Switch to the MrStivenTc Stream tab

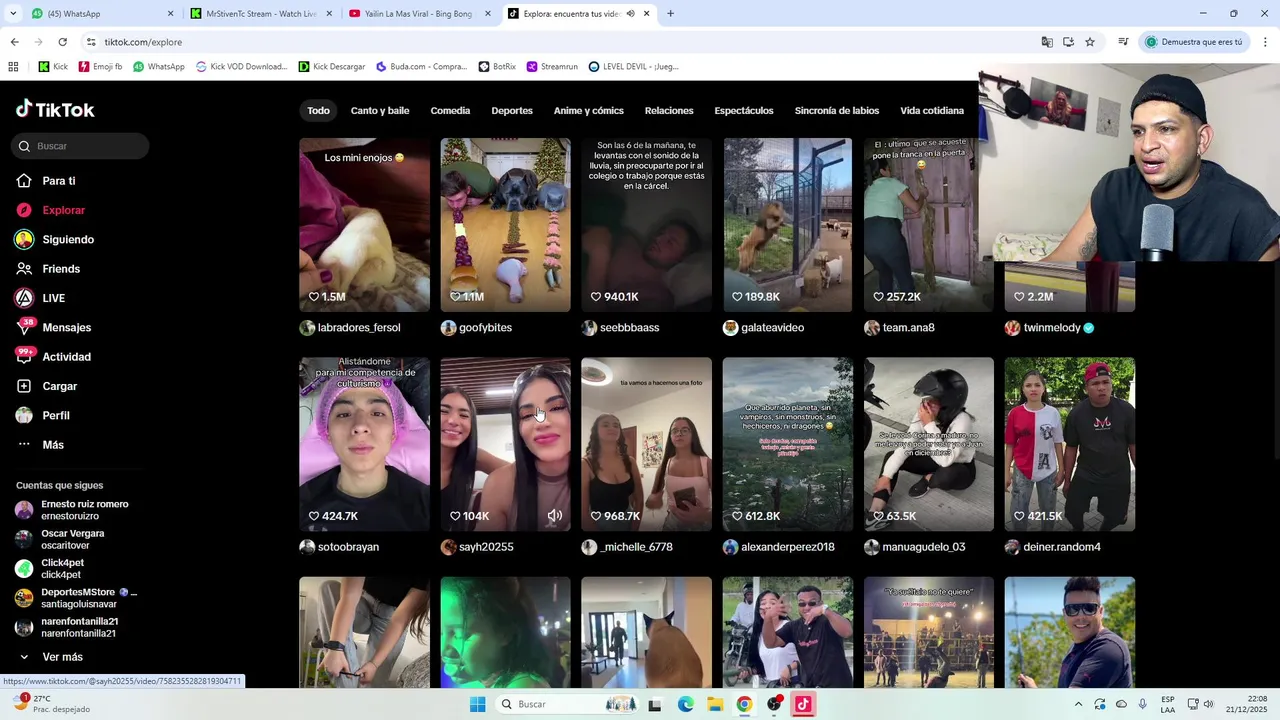pyautogui.click(x=260, y=14)
